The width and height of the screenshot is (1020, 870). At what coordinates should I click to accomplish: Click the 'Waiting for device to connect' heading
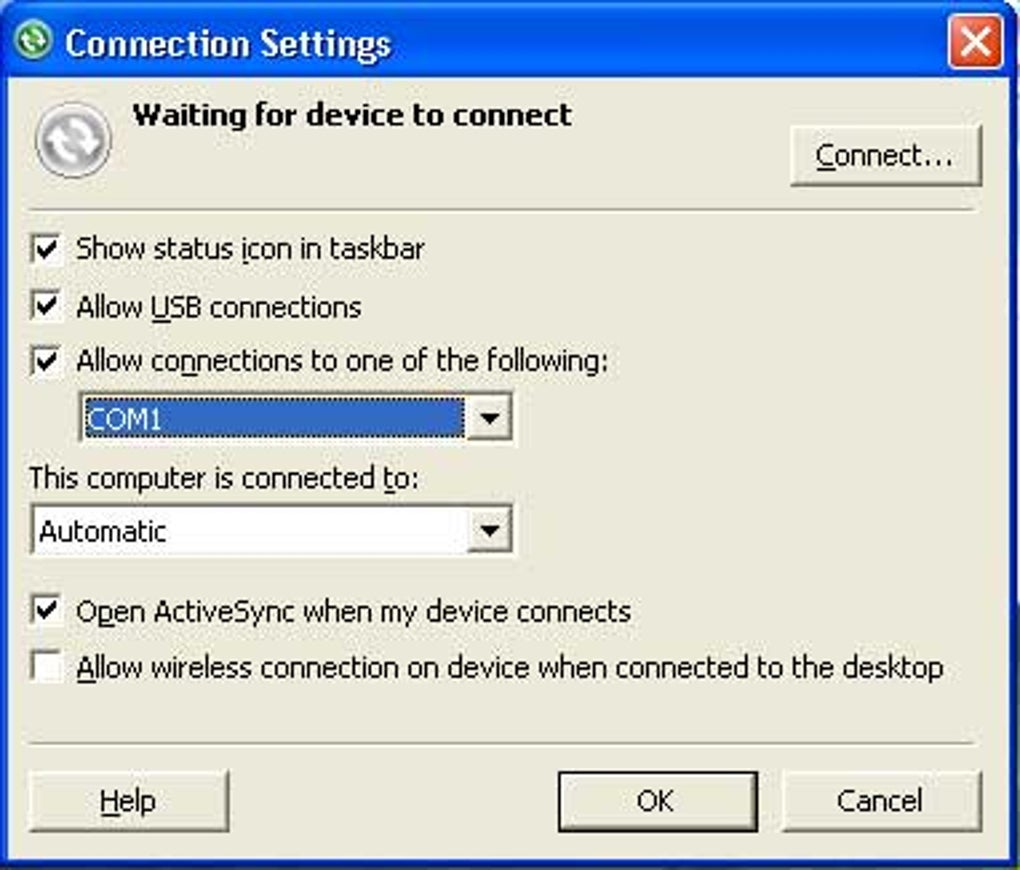352,115
